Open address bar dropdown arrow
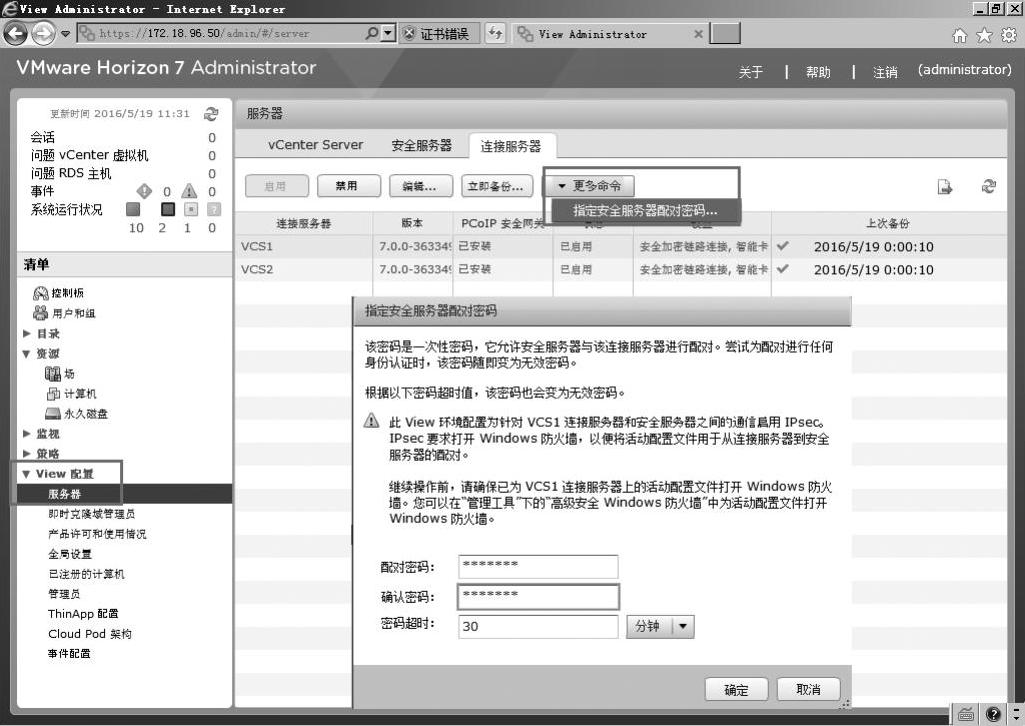 pos(388,33)
